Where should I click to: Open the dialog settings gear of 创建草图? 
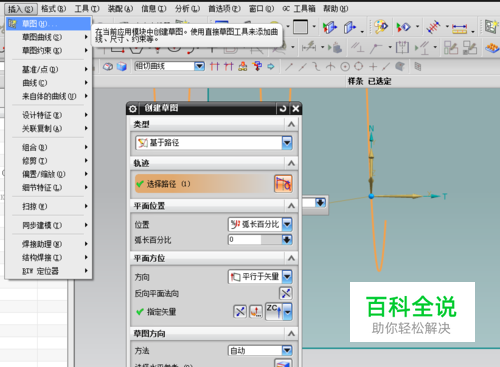(132, 109)
